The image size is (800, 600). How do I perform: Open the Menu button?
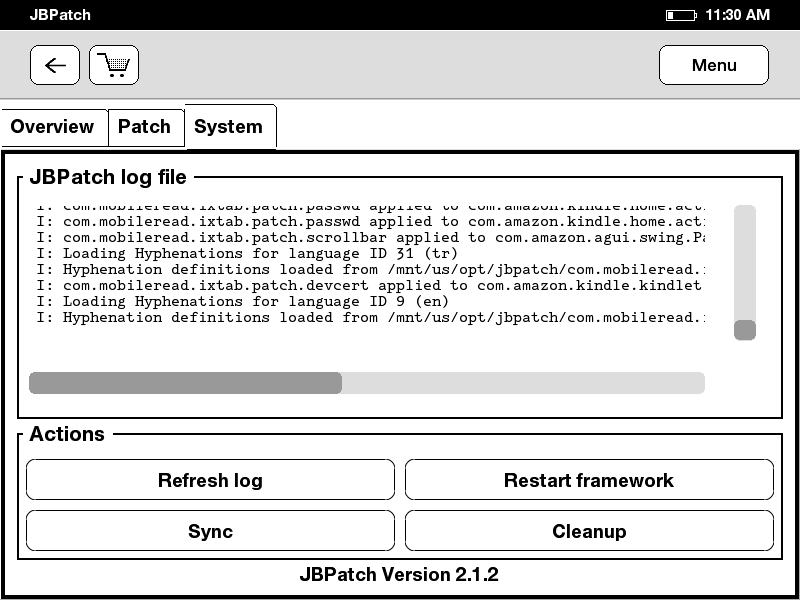point(714,65)
